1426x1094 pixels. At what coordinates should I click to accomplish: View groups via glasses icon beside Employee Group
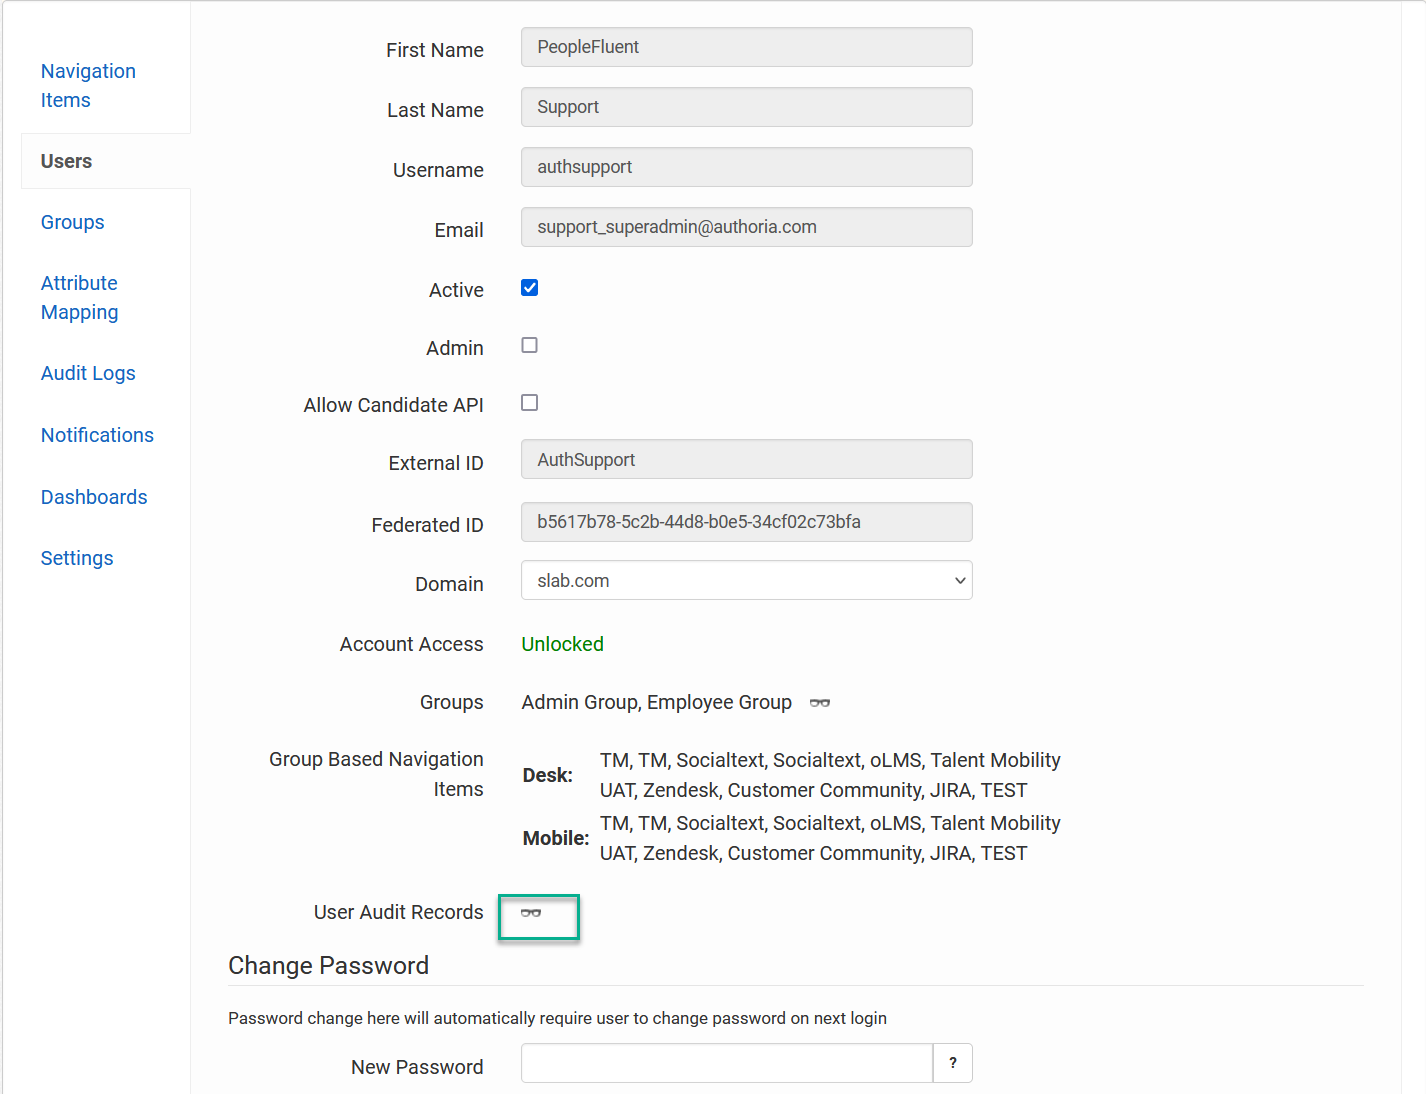pyautogui.click(x=820, y=703)
